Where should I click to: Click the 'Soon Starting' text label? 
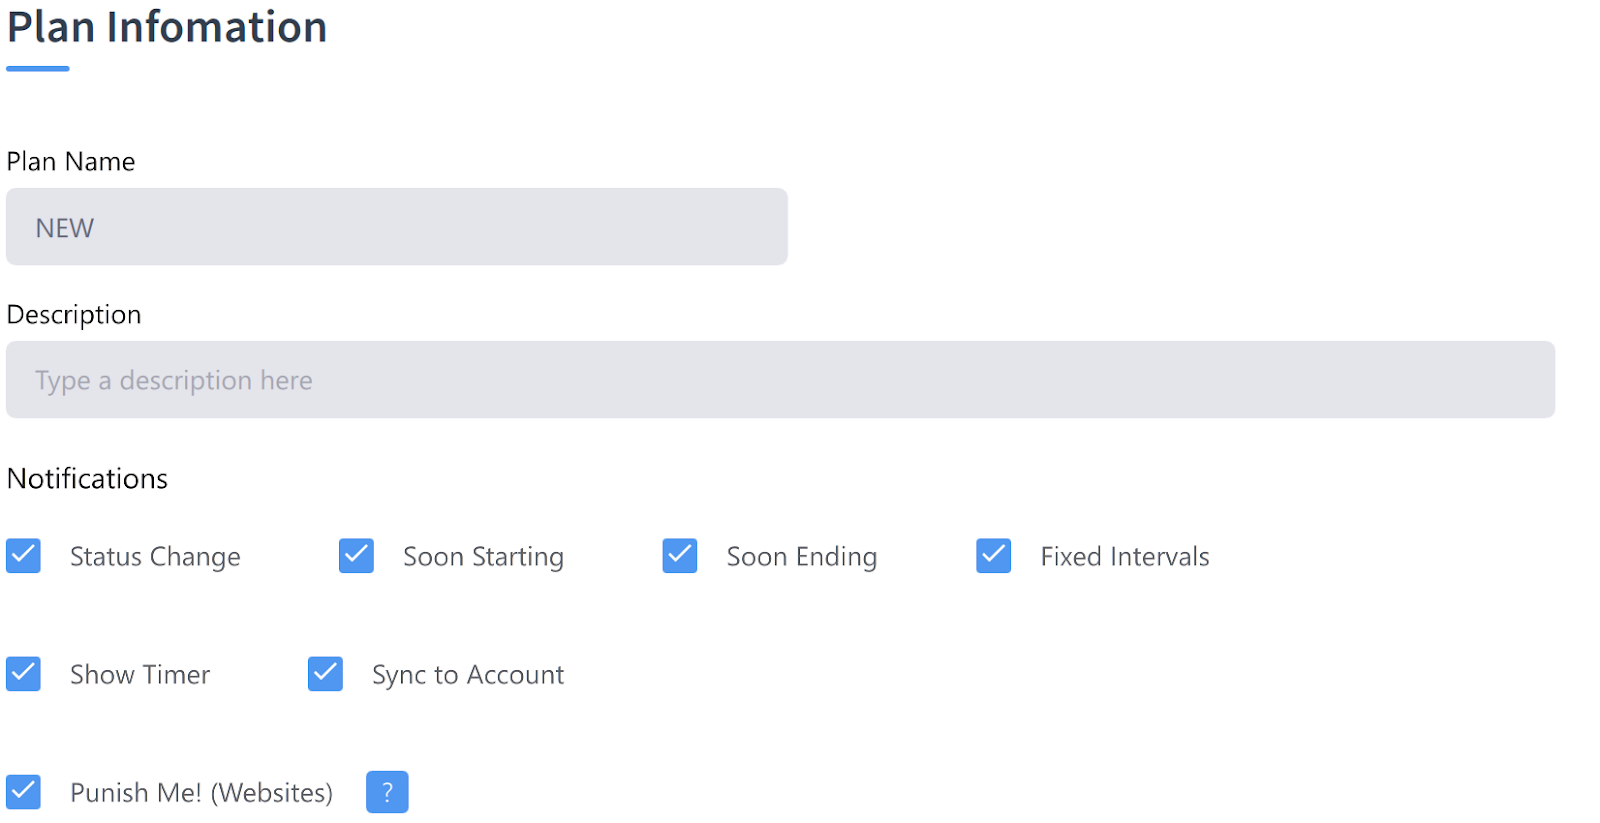point(483,557)
